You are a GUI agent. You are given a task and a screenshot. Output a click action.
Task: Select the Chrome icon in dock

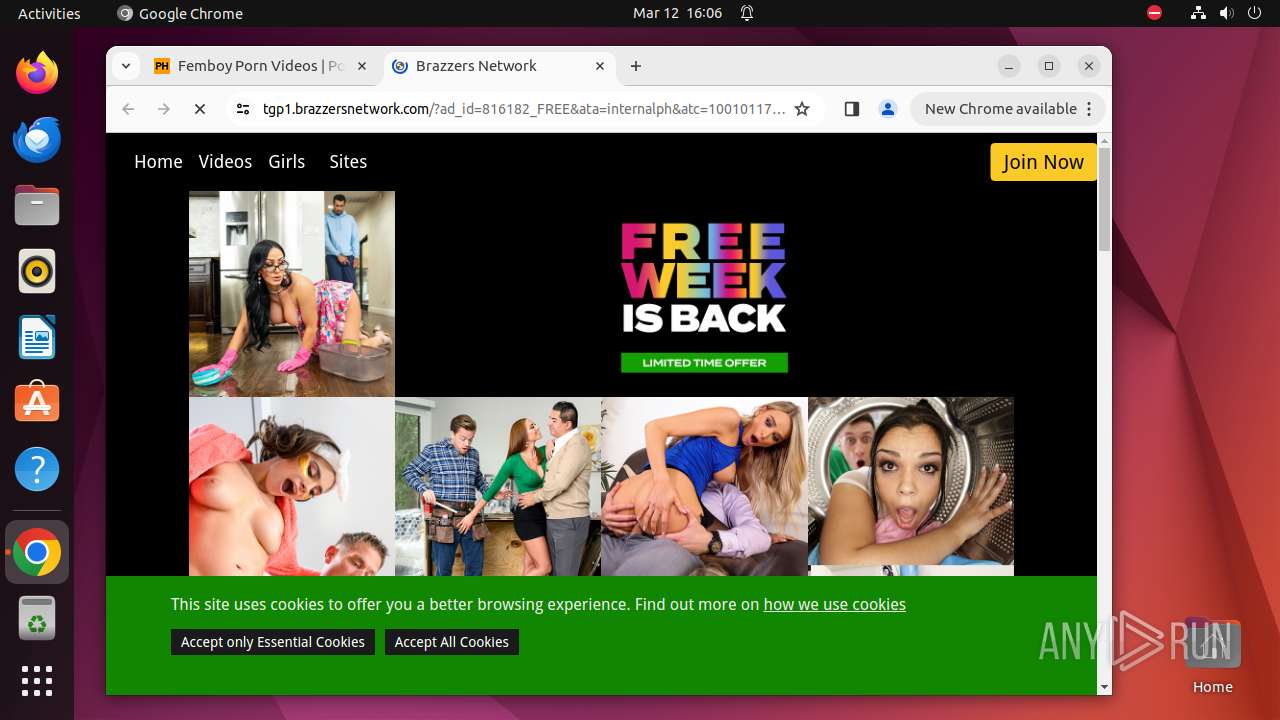[37, 552]
